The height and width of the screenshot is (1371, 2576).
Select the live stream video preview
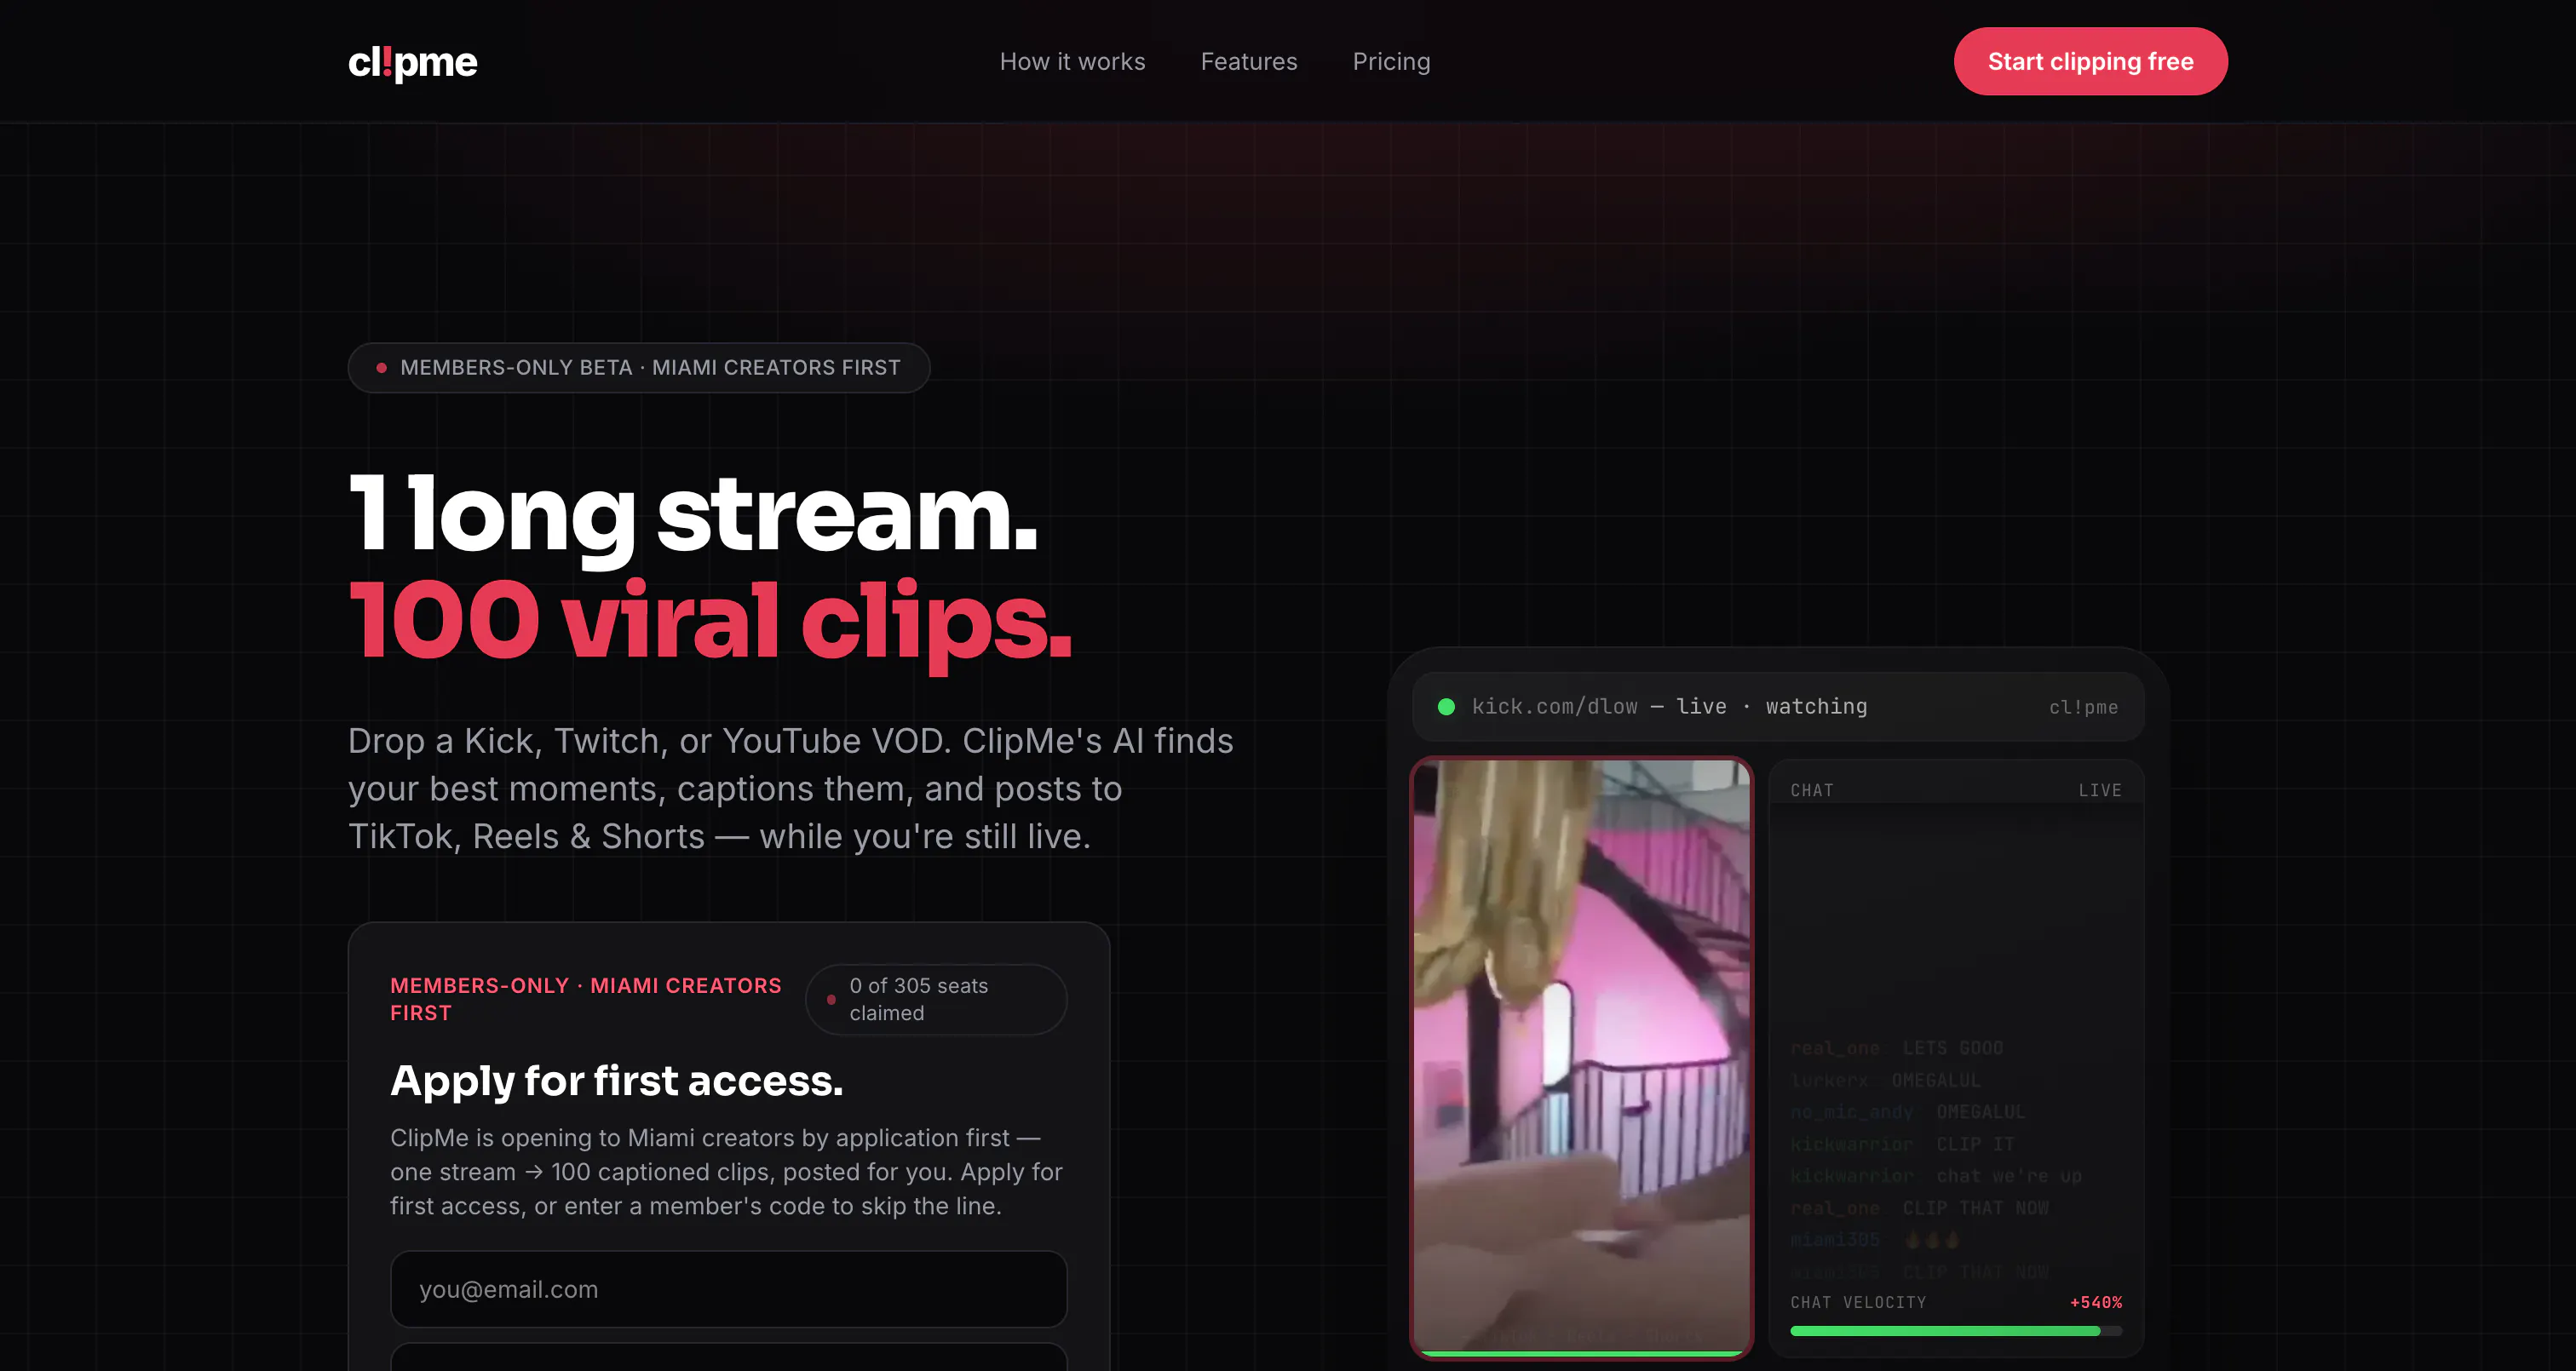tap(1581, 1057)
